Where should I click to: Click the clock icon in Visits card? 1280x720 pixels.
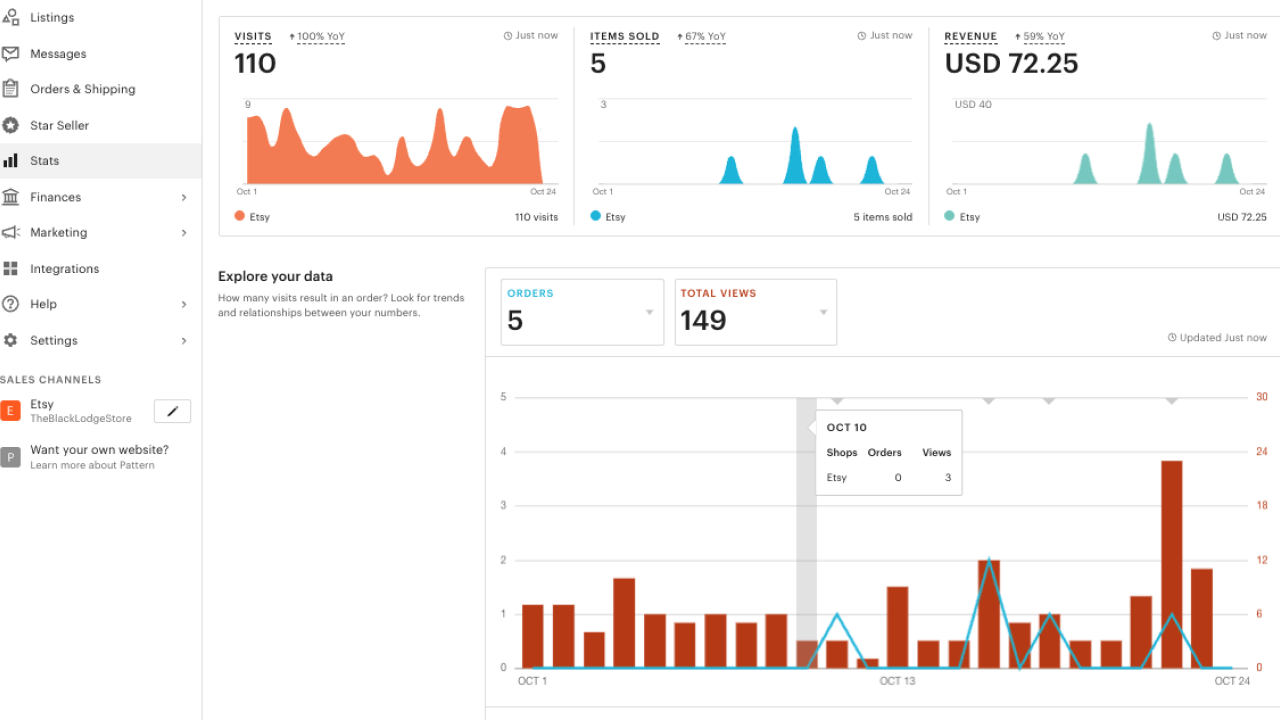pyautogui.click(x=508, y=36)
